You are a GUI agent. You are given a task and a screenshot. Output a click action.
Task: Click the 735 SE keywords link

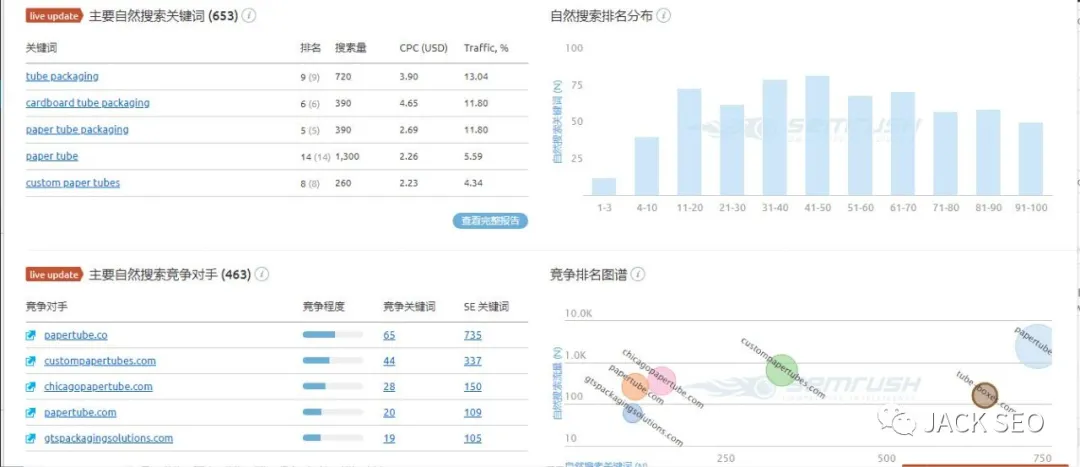point(472,336)
